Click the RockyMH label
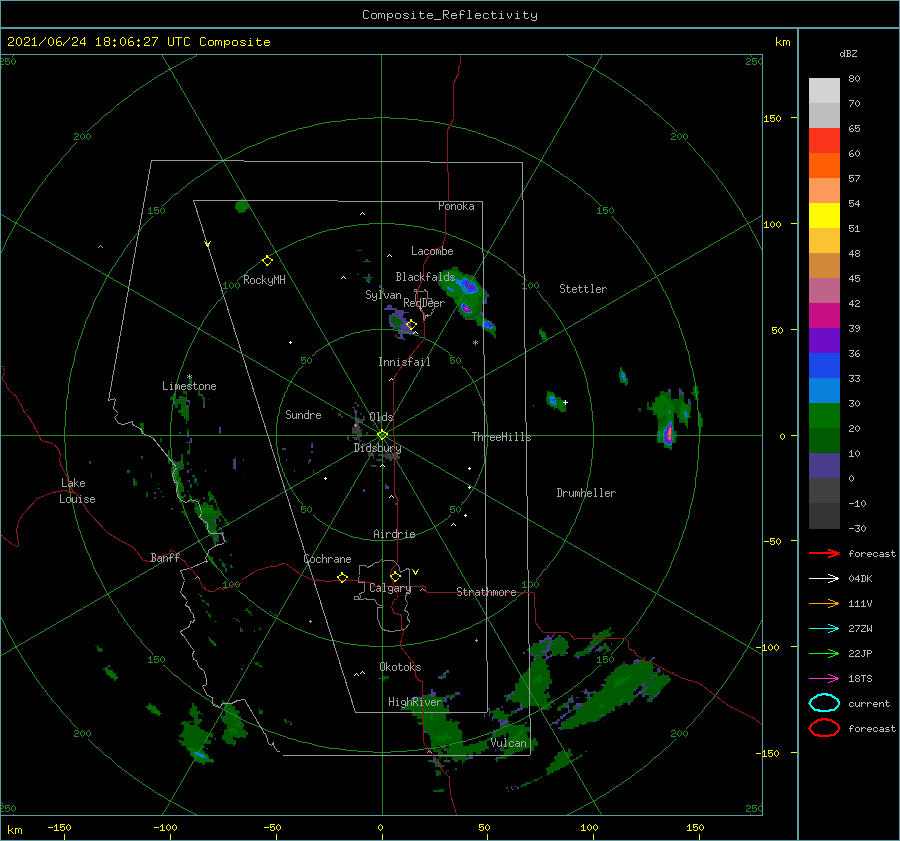Screen dimensions: 900x841 pos(264,280)
